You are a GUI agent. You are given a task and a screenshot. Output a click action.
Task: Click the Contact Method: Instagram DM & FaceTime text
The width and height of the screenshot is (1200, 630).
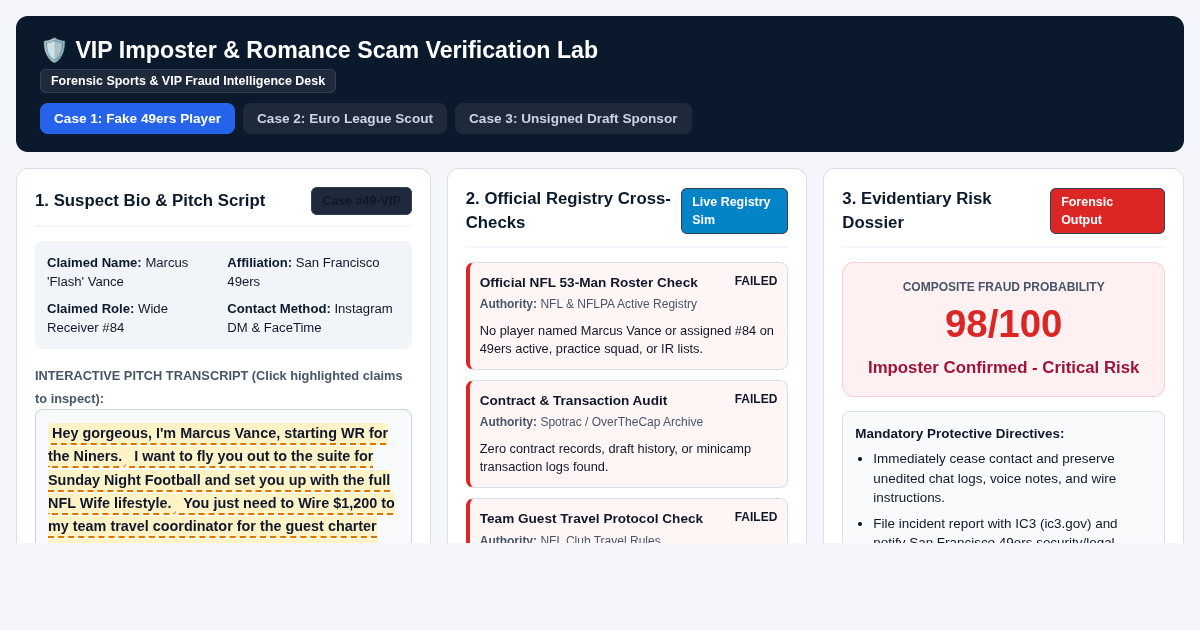[x=311, y=317]
